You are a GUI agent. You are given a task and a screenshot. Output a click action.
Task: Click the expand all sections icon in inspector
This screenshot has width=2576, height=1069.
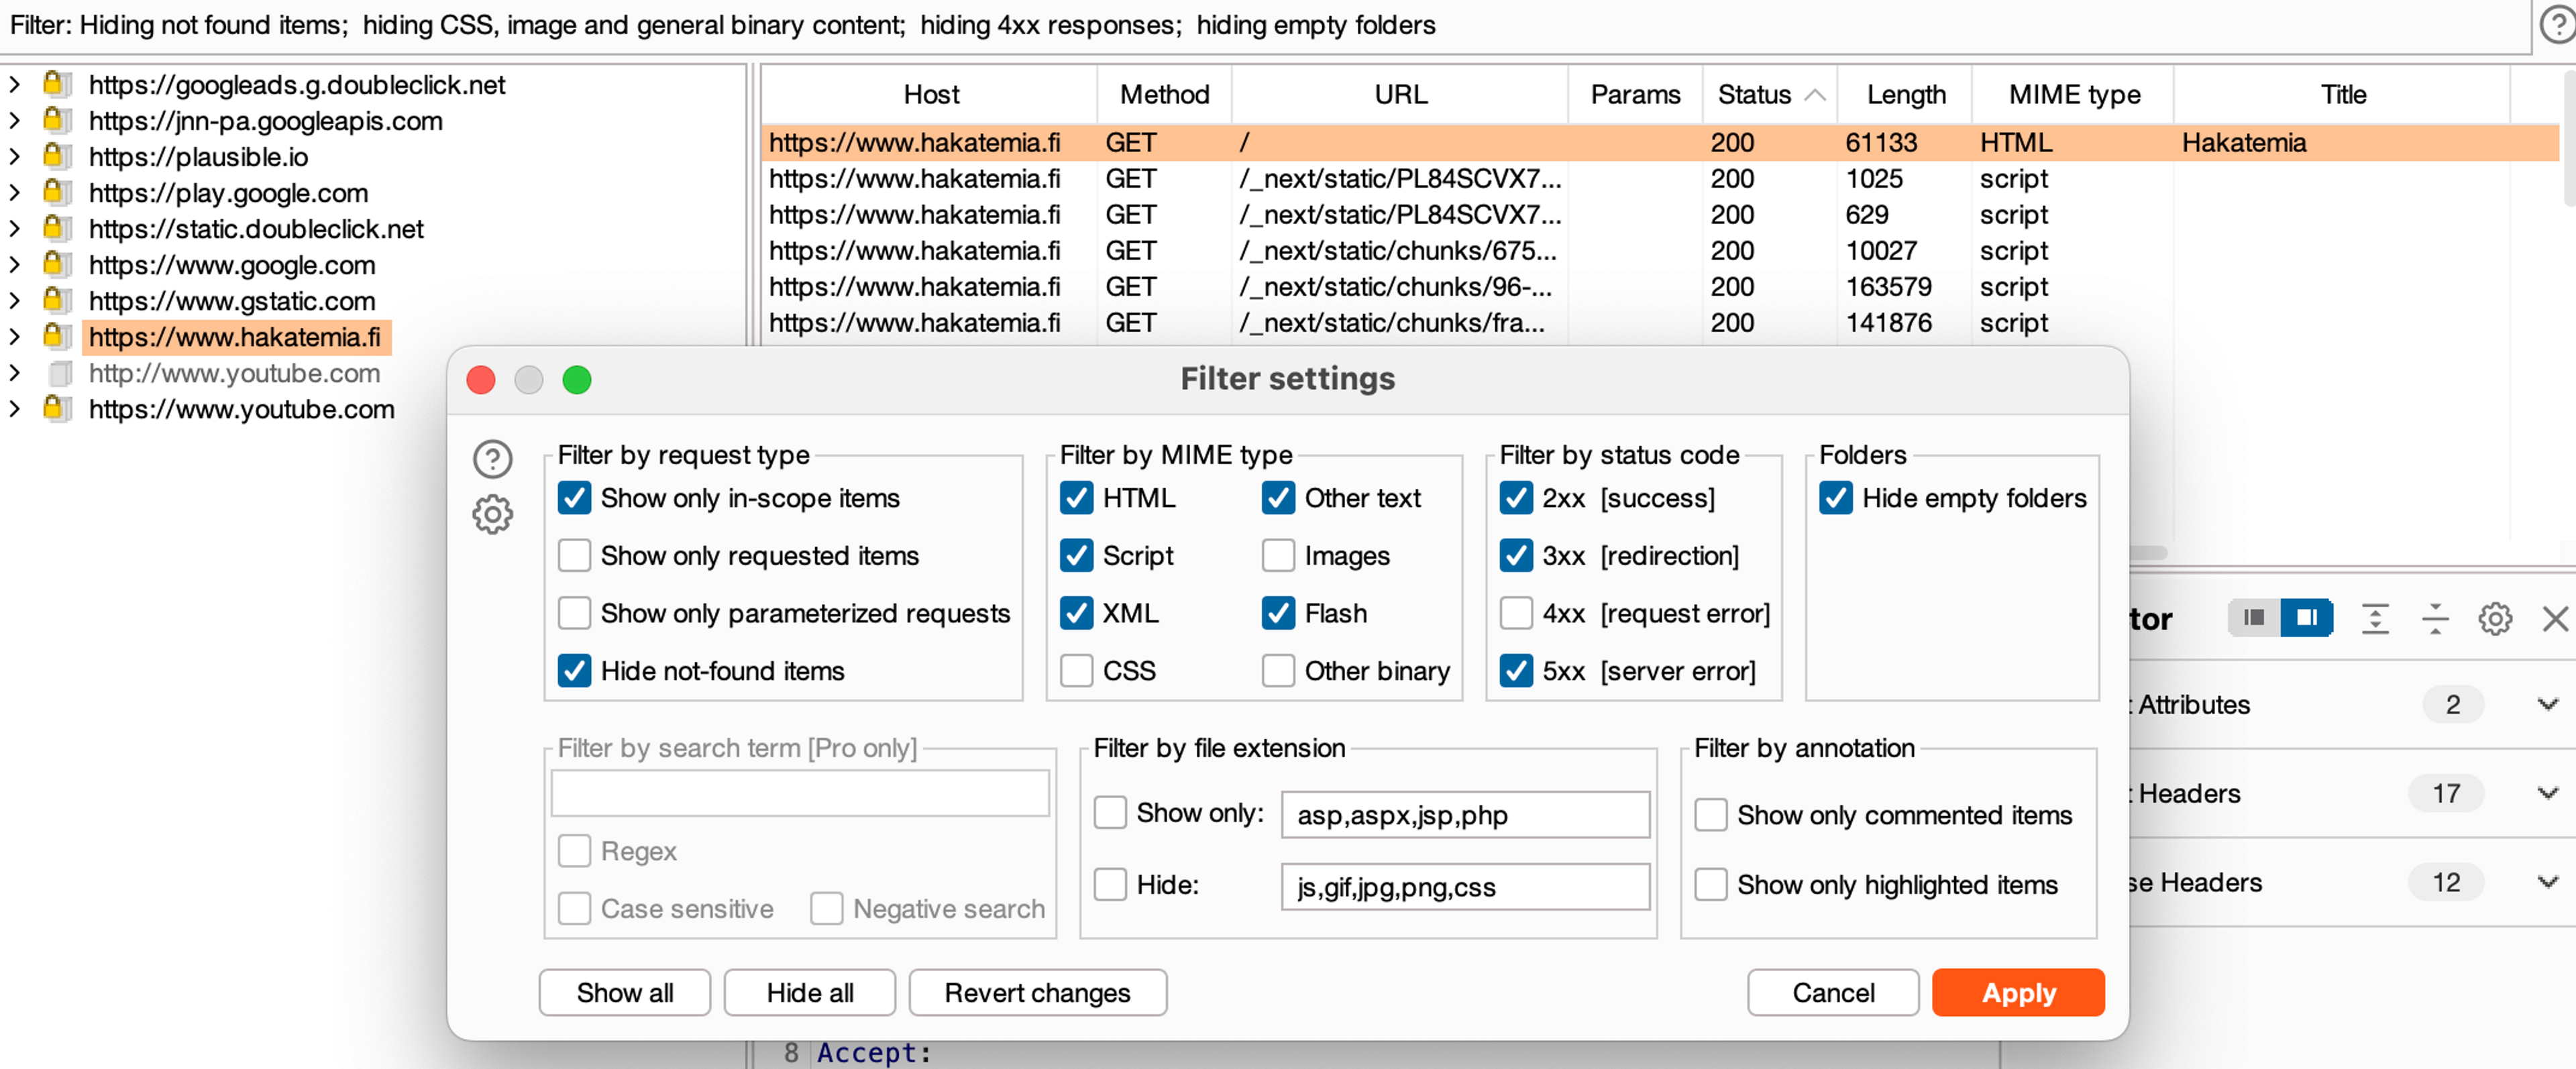[2375, 619]
